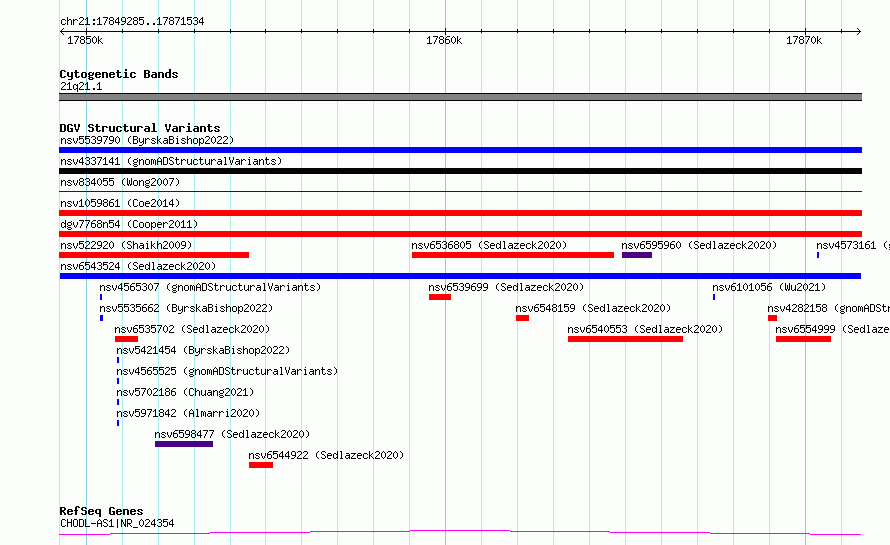
Task: Select the magenta CHODL-AS1 gene line
Action: (460, 533)
